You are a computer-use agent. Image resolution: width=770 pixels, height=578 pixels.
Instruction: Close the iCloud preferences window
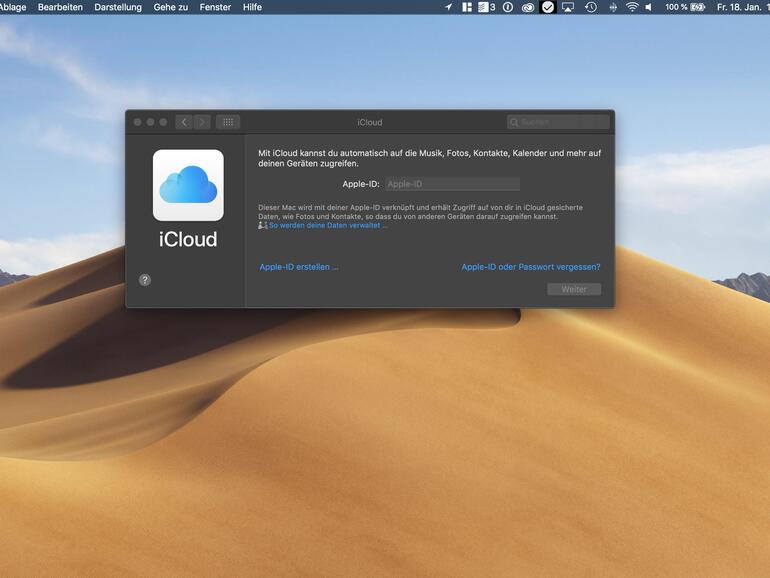(138, 122)
